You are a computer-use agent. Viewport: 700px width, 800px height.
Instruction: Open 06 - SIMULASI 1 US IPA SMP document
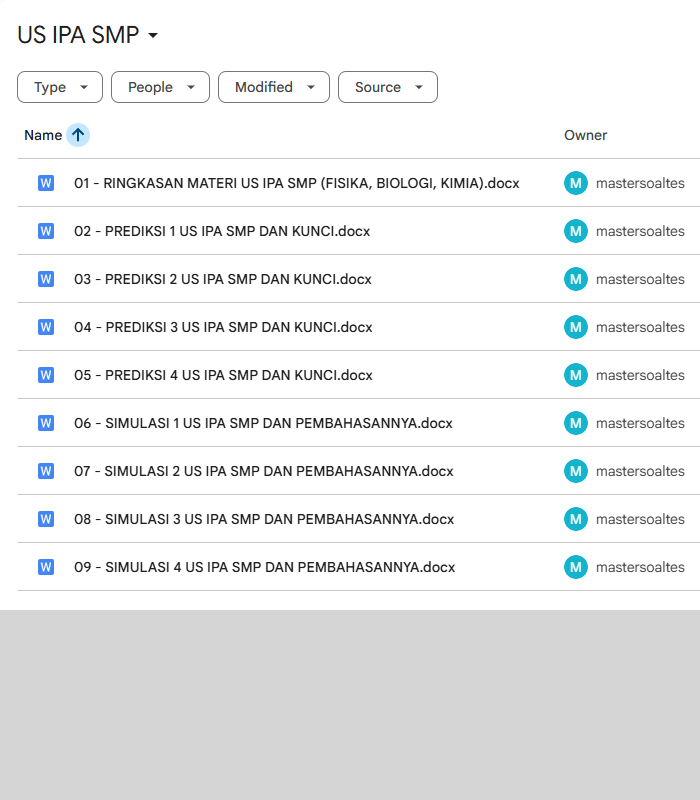(x=263, y=423)
